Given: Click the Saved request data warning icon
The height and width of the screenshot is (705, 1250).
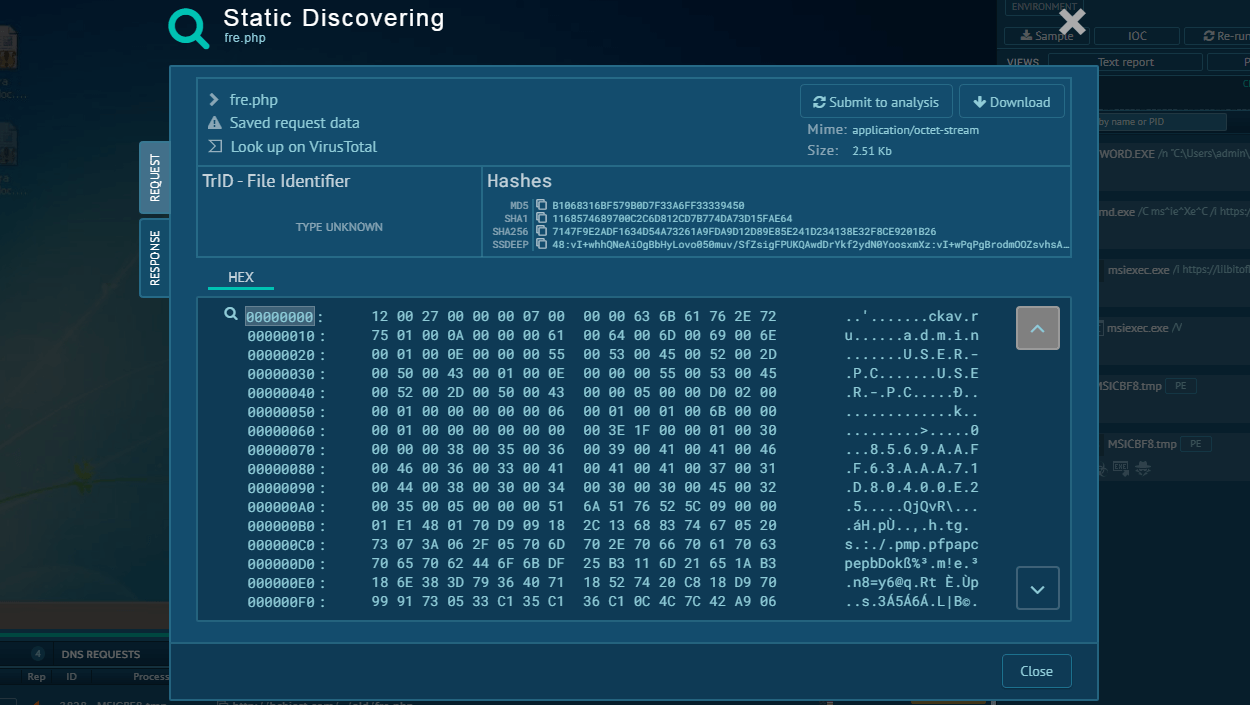Looking at the screenshot, I should 214,123.
